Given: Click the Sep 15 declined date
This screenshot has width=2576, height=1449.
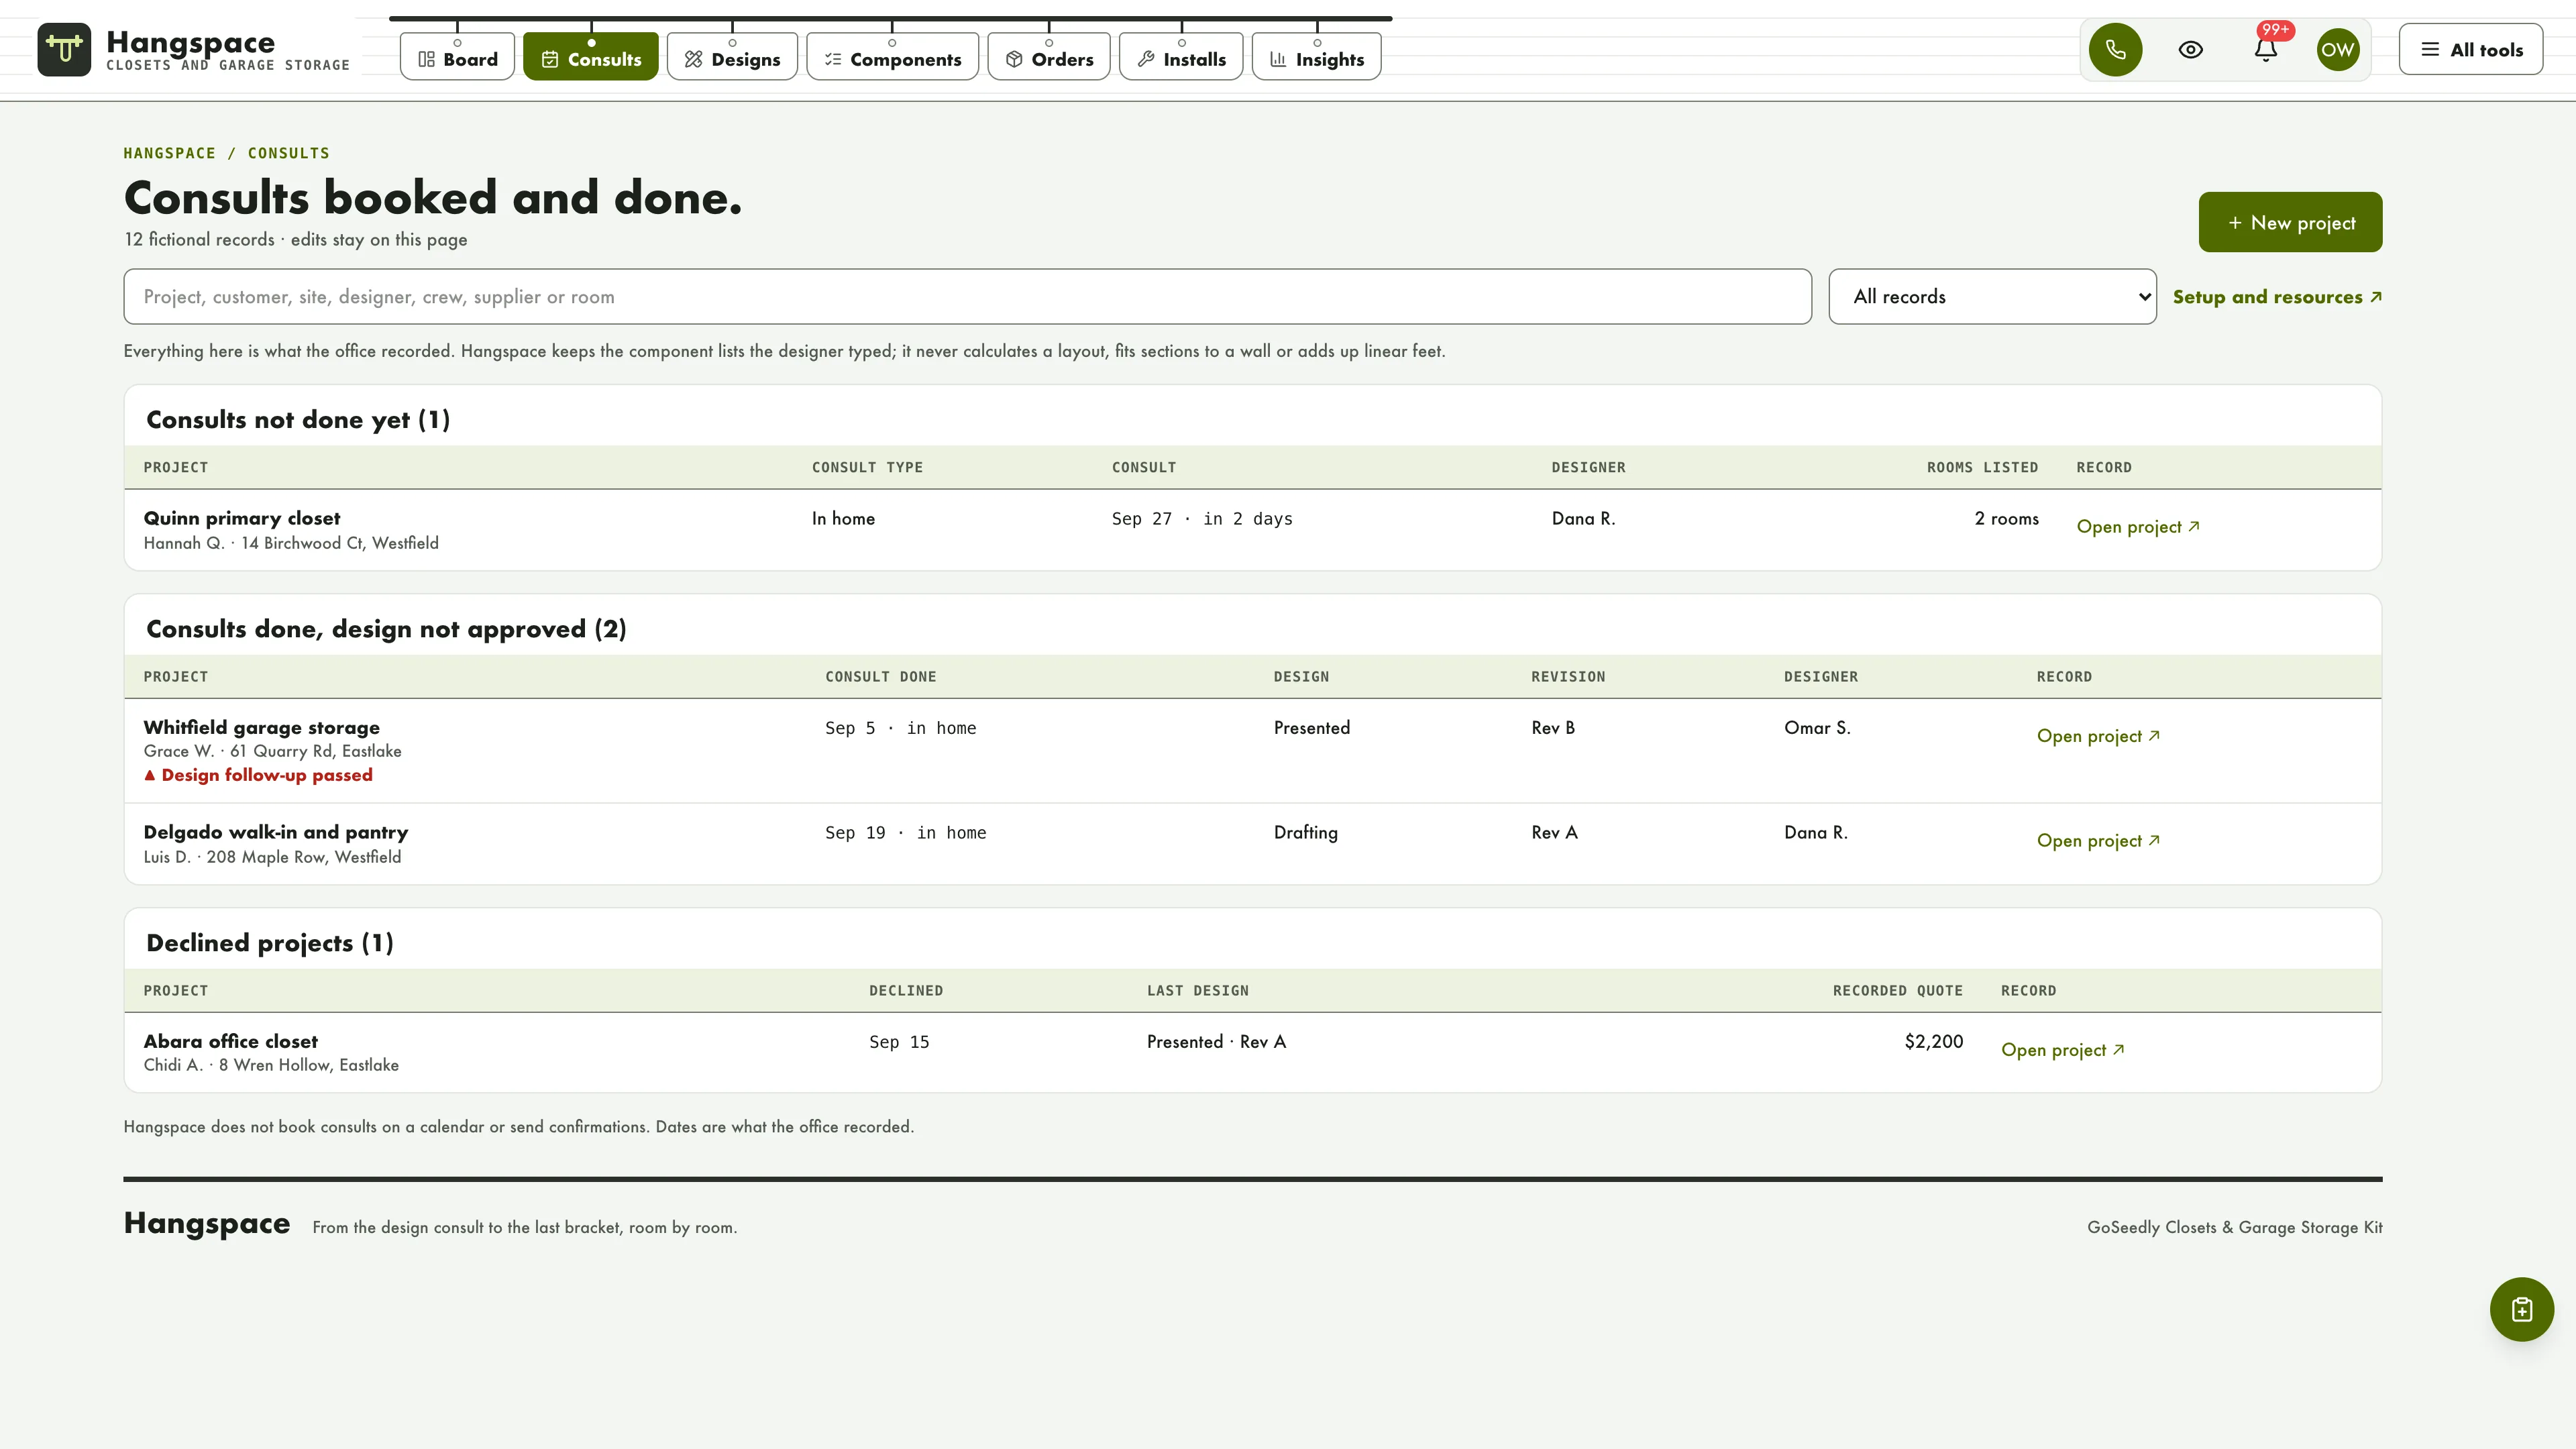Looking at the screenshot, I should coord(899,1042).
